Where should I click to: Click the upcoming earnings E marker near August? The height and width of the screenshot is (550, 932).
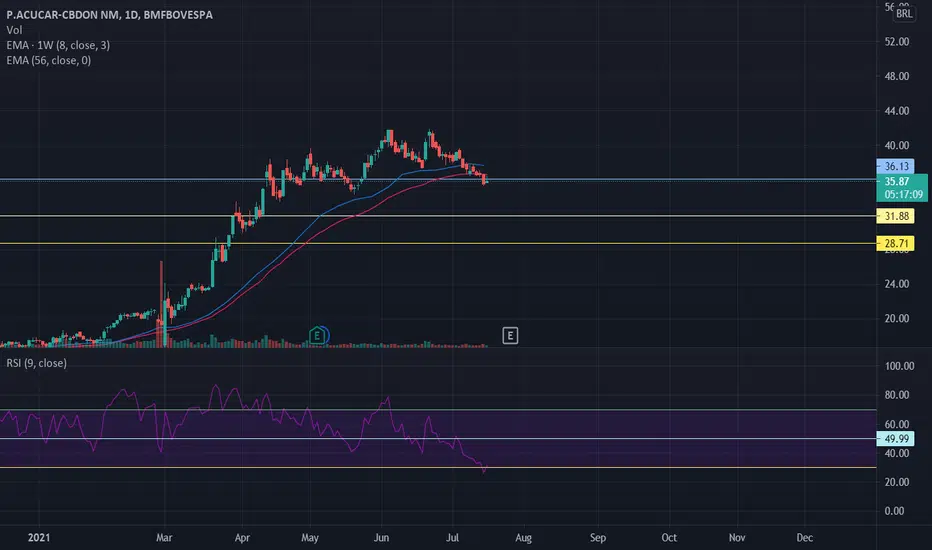point(510,336)
